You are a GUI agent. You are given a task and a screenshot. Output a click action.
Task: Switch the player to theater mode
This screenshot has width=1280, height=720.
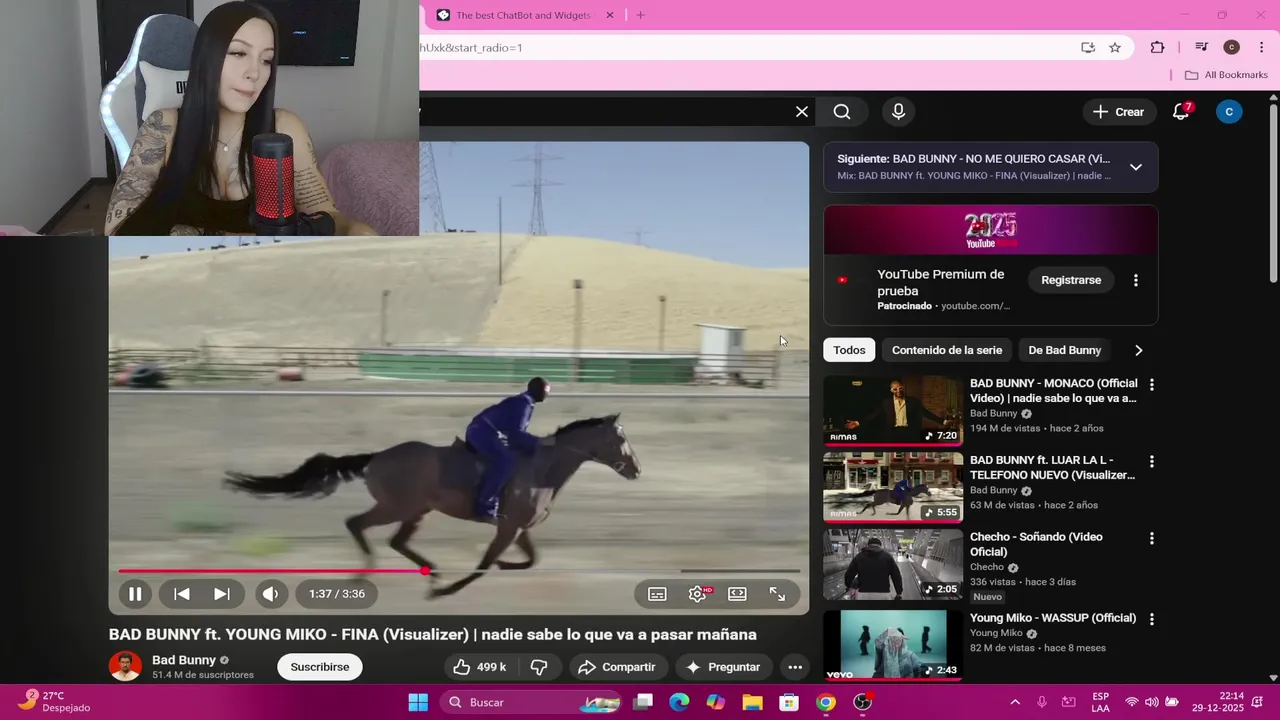pyautogui.click(x=737, y=594)
